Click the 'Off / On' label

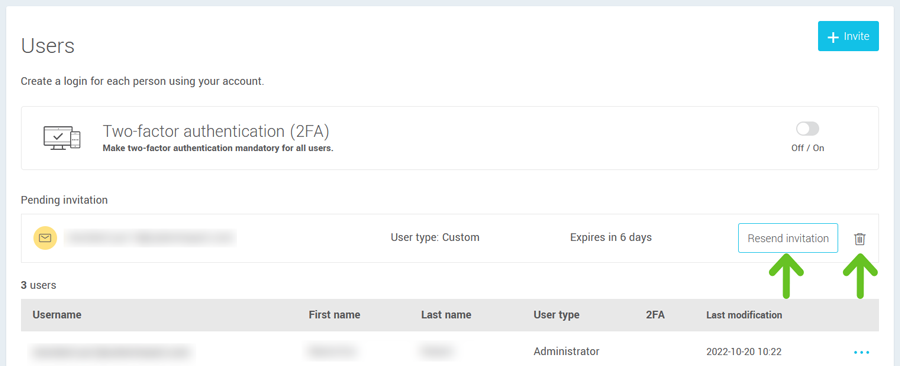[x=808, y=148]
